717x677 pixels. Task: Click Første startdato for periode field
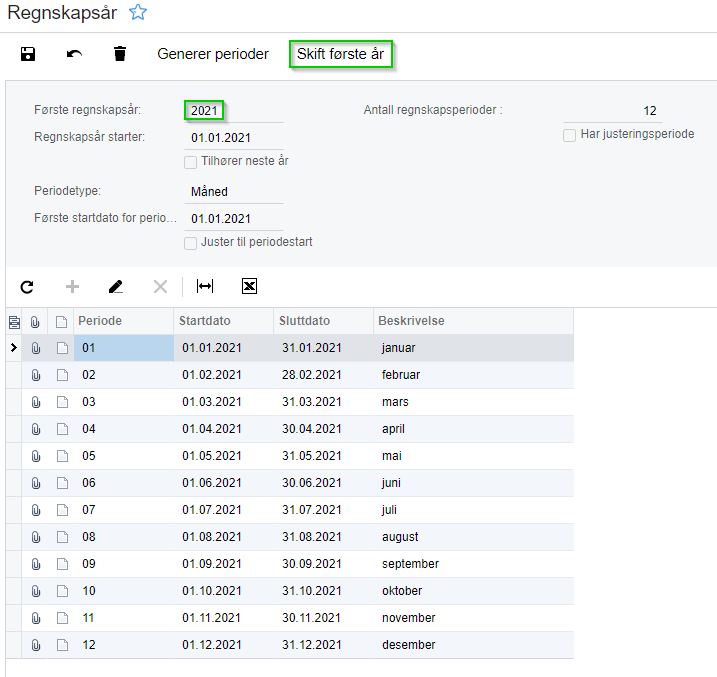coord(234,219)
